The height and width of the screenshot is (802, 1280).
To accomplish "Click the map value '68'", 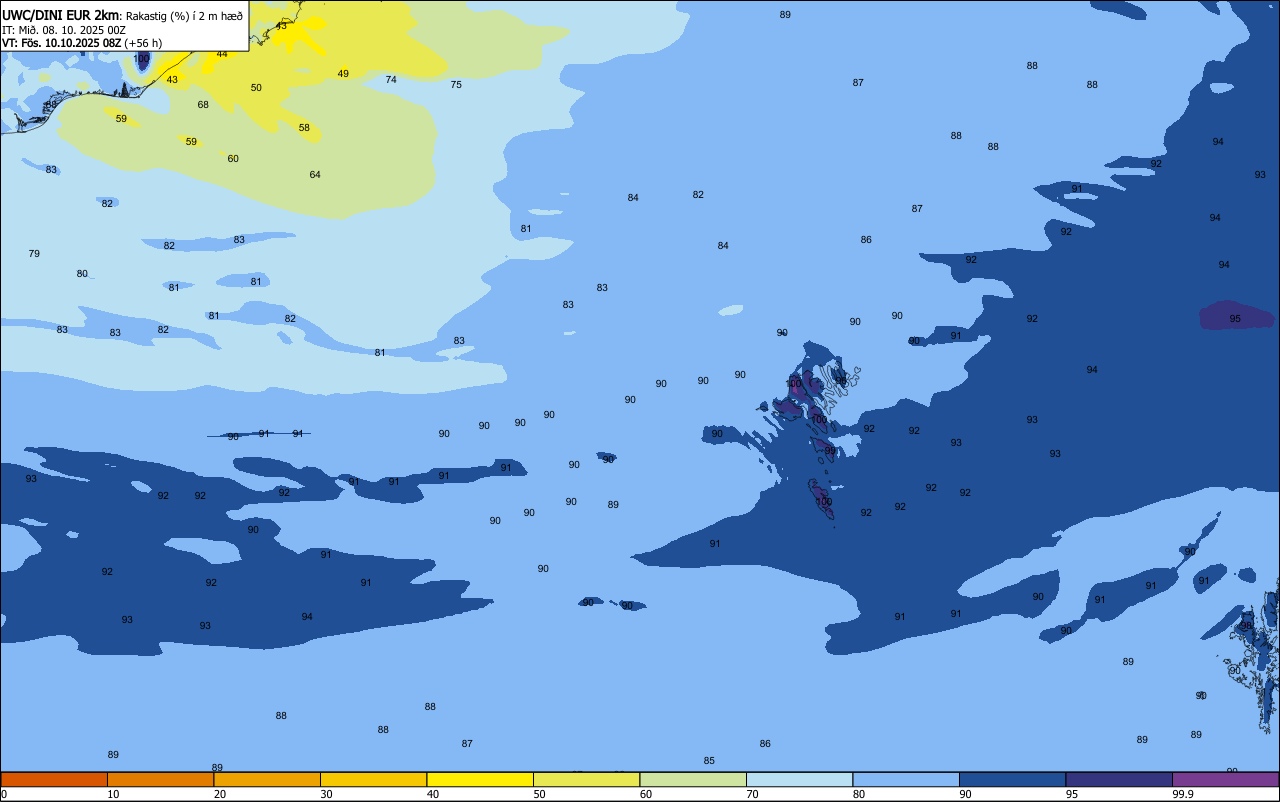I will 203,105.
